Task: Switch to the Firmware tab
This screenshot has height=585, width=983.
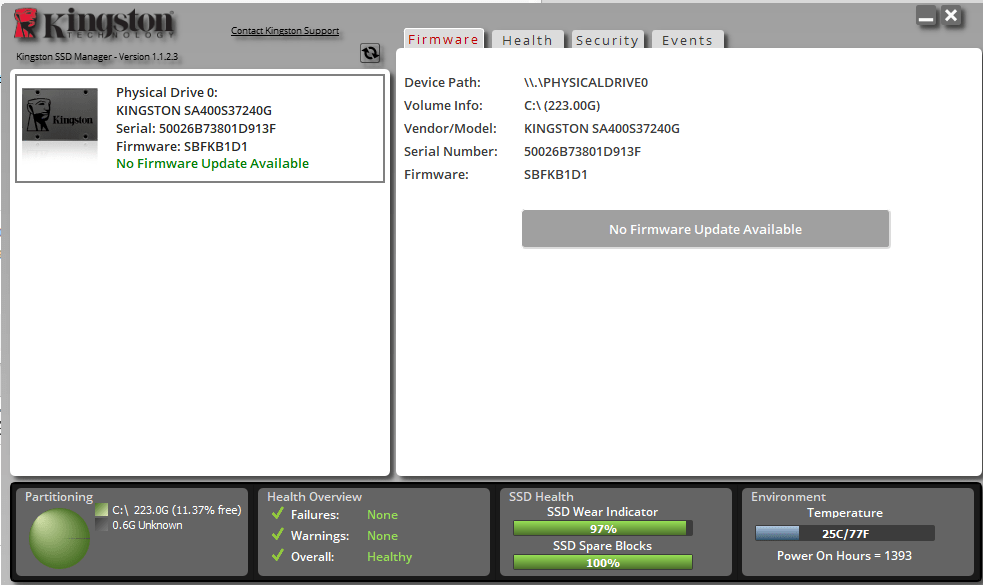Action: click(x=443, y=39)
